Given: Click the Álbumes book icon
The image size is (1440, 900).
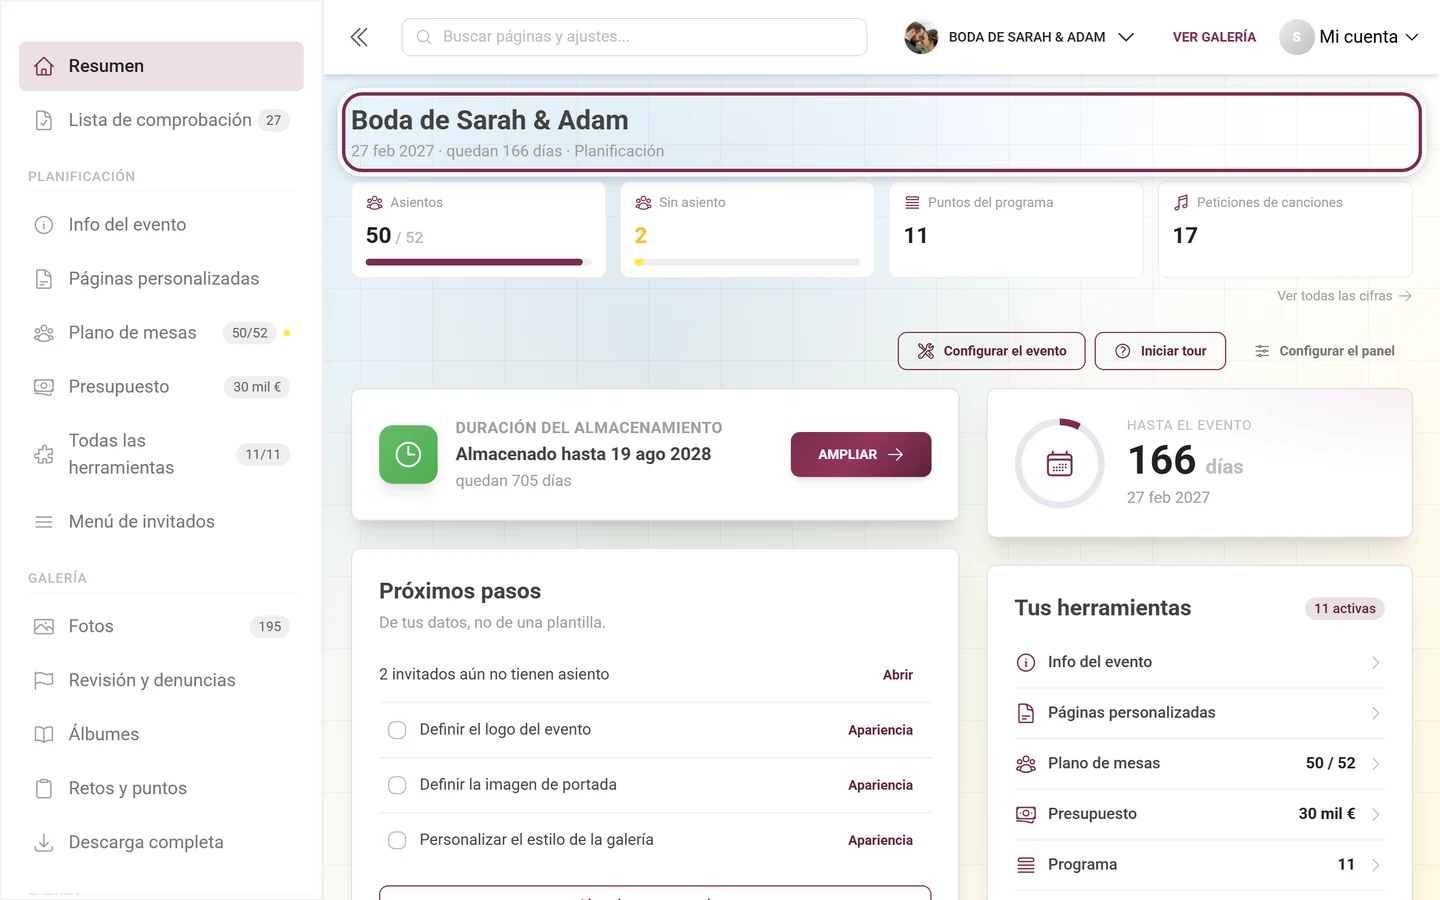Looking at the screenshot, I should [44, 735].
